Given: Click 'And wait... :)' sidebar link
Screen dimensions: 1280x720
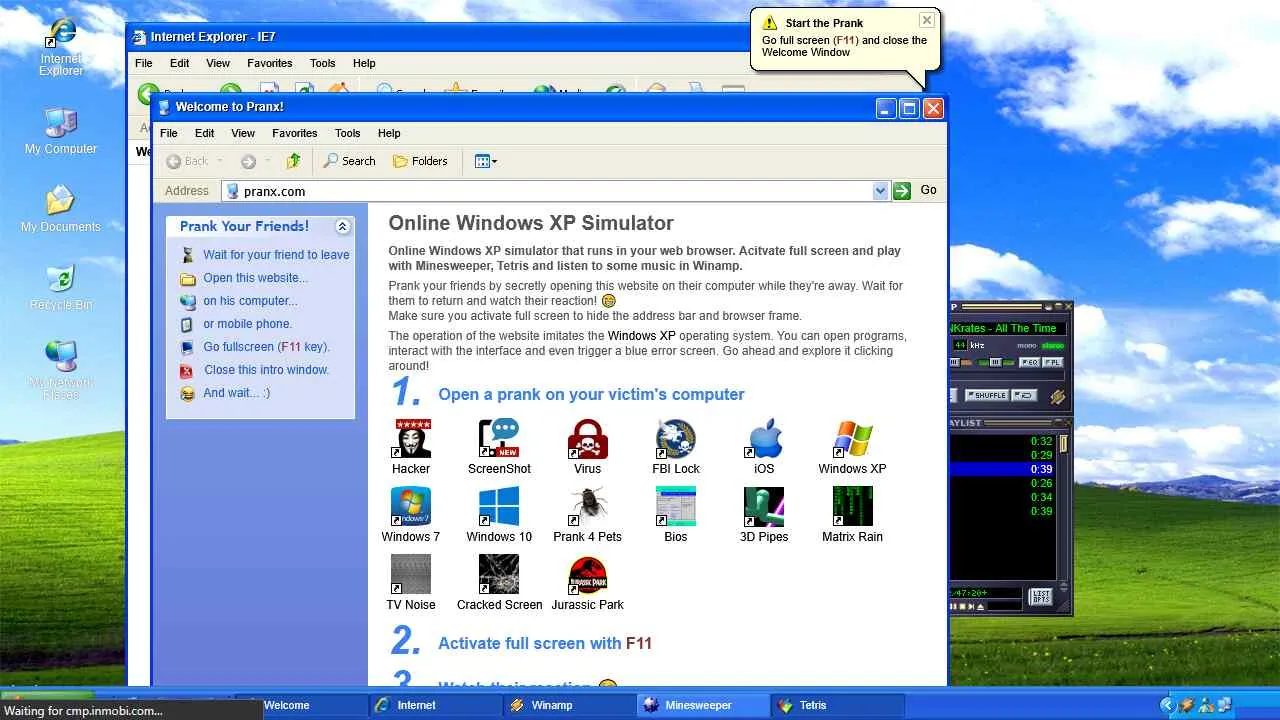Looking at the screenshot, I should pos(237,393).
